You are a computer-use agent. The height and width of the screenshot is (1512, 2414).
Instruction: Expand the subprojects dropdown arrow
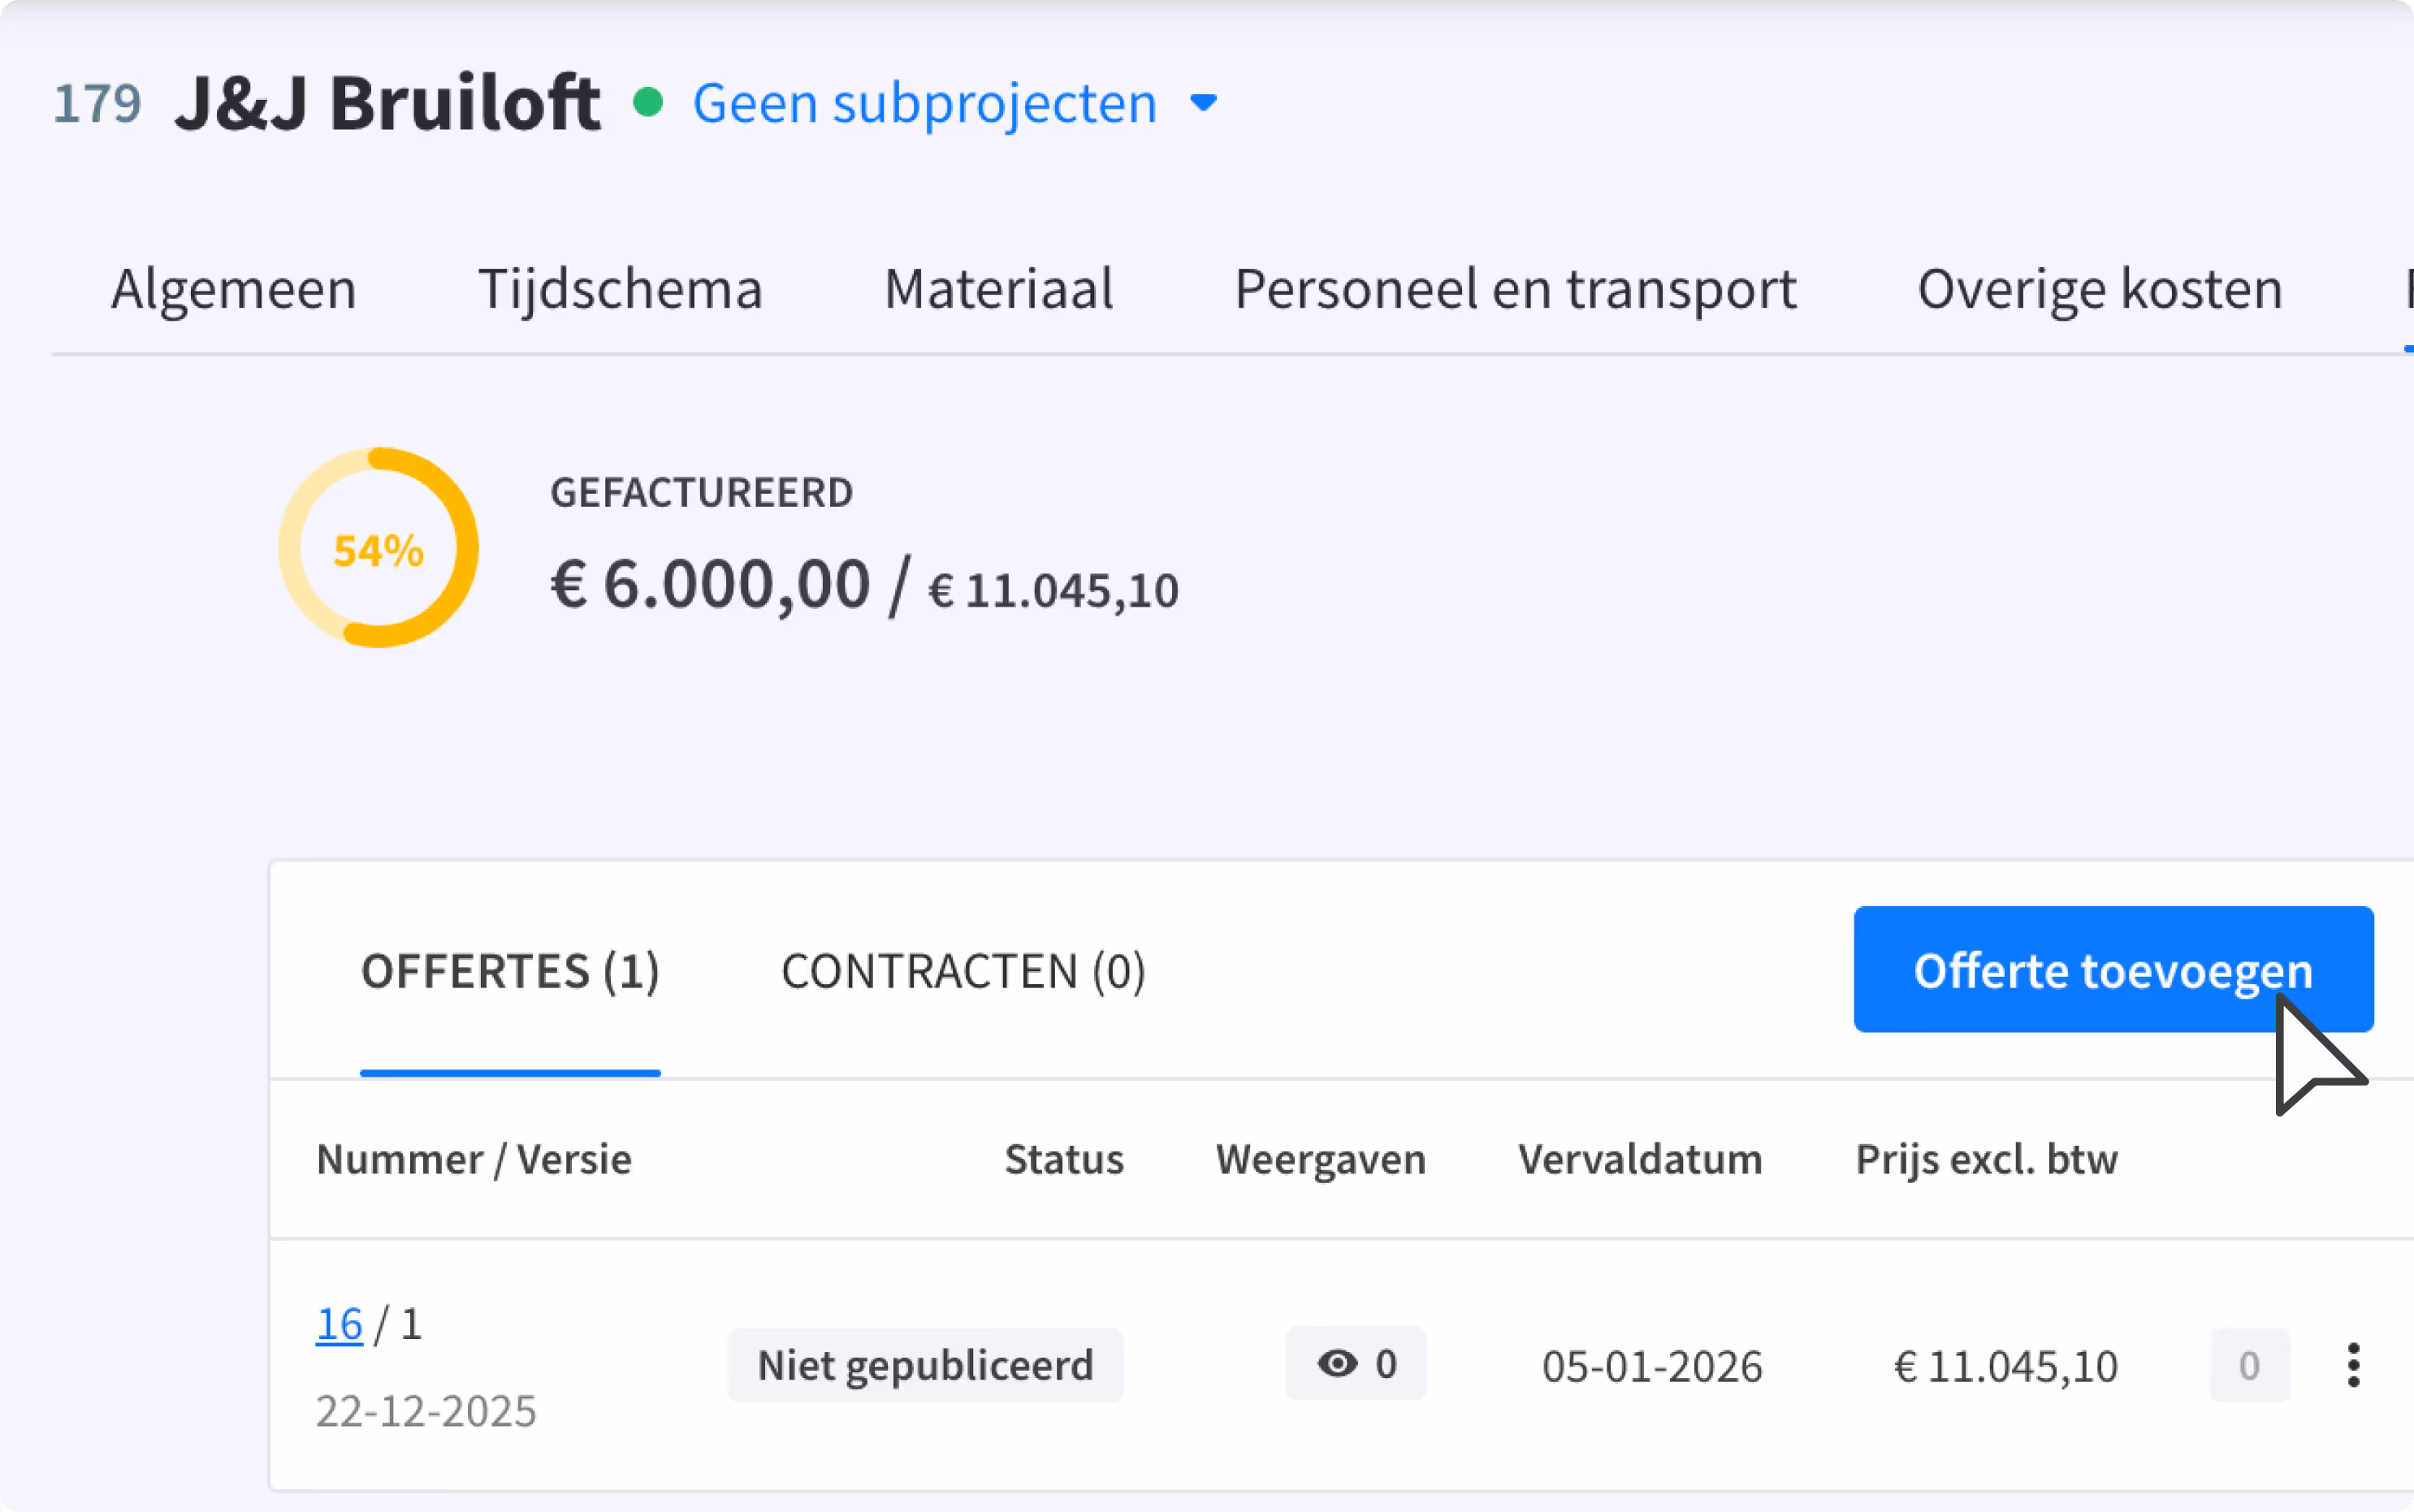(1203, 103)
